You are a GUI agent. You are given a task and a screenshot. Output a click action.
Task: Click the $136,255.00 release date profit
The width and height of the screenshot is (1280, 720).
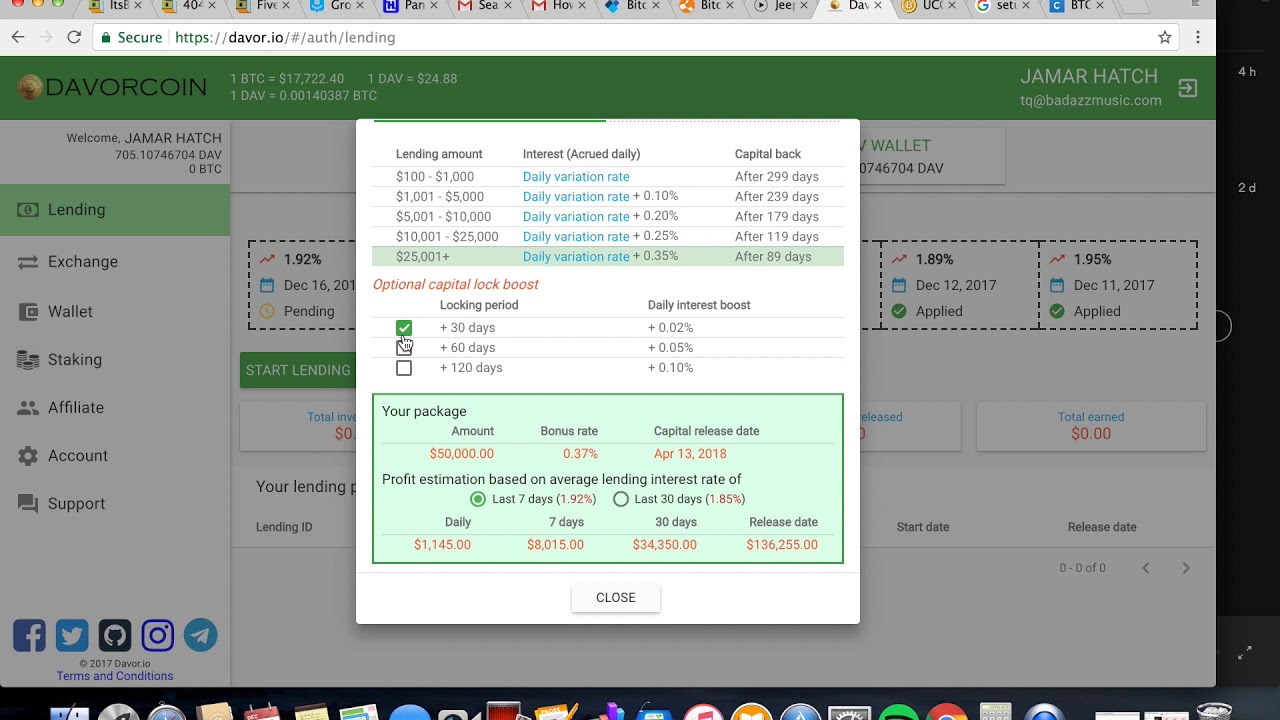click(x=782, y=545)
